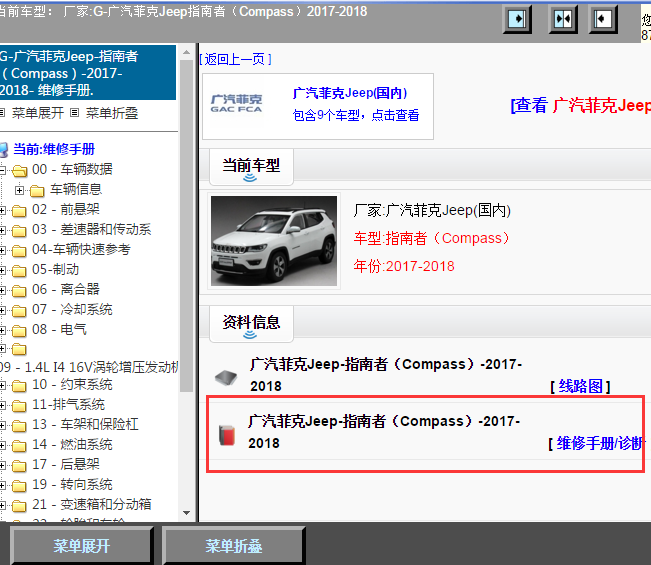651x565 pixels.
Task: Click the expand-left-panel arrow toolbar icon
Action: tap(517, 19)
